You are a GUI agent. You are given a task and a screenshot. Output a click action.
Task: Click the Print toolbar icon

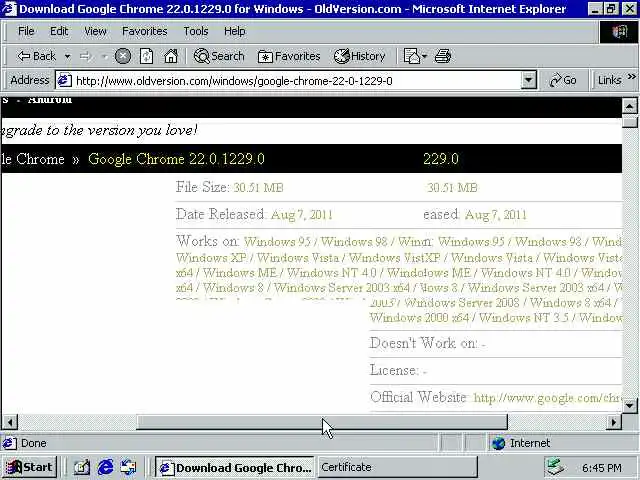tap(443, 56)
